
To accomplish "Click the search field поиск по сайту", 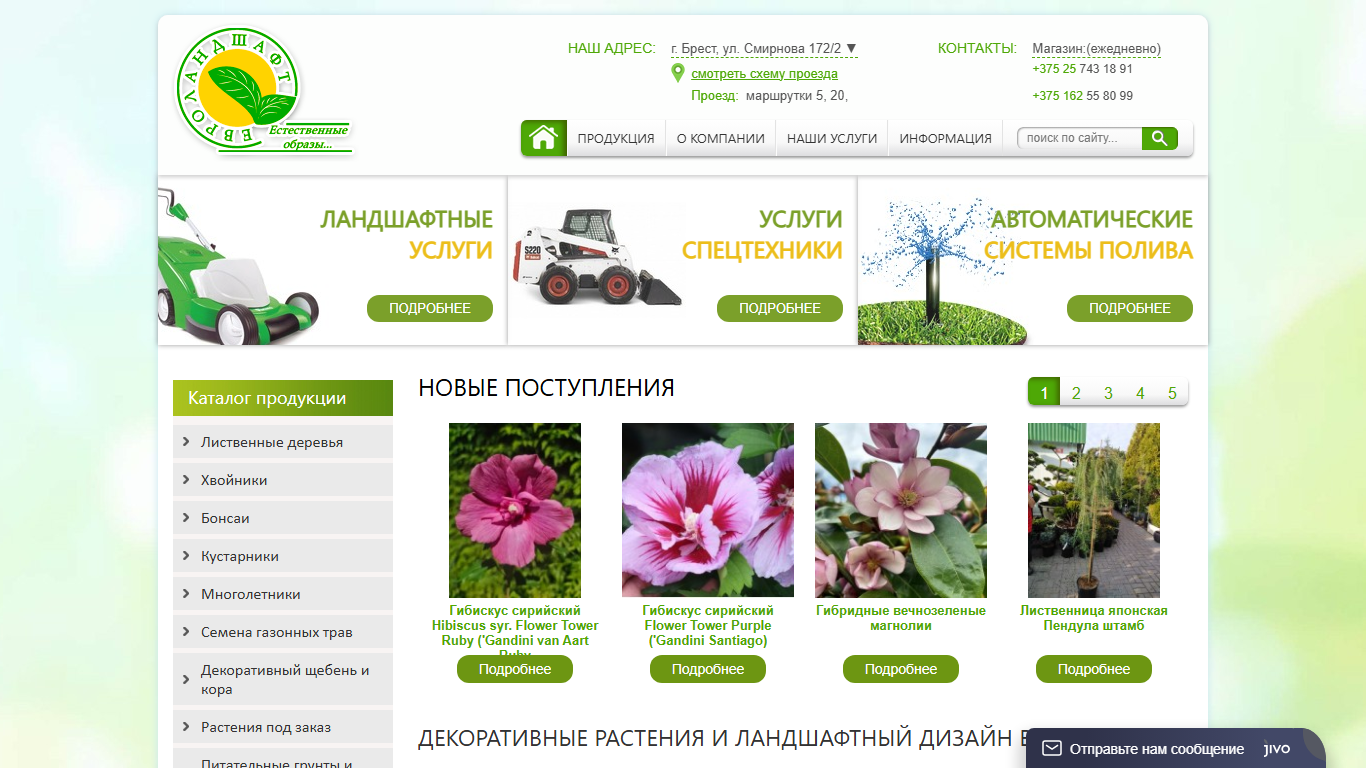I will click(1080, 138).
